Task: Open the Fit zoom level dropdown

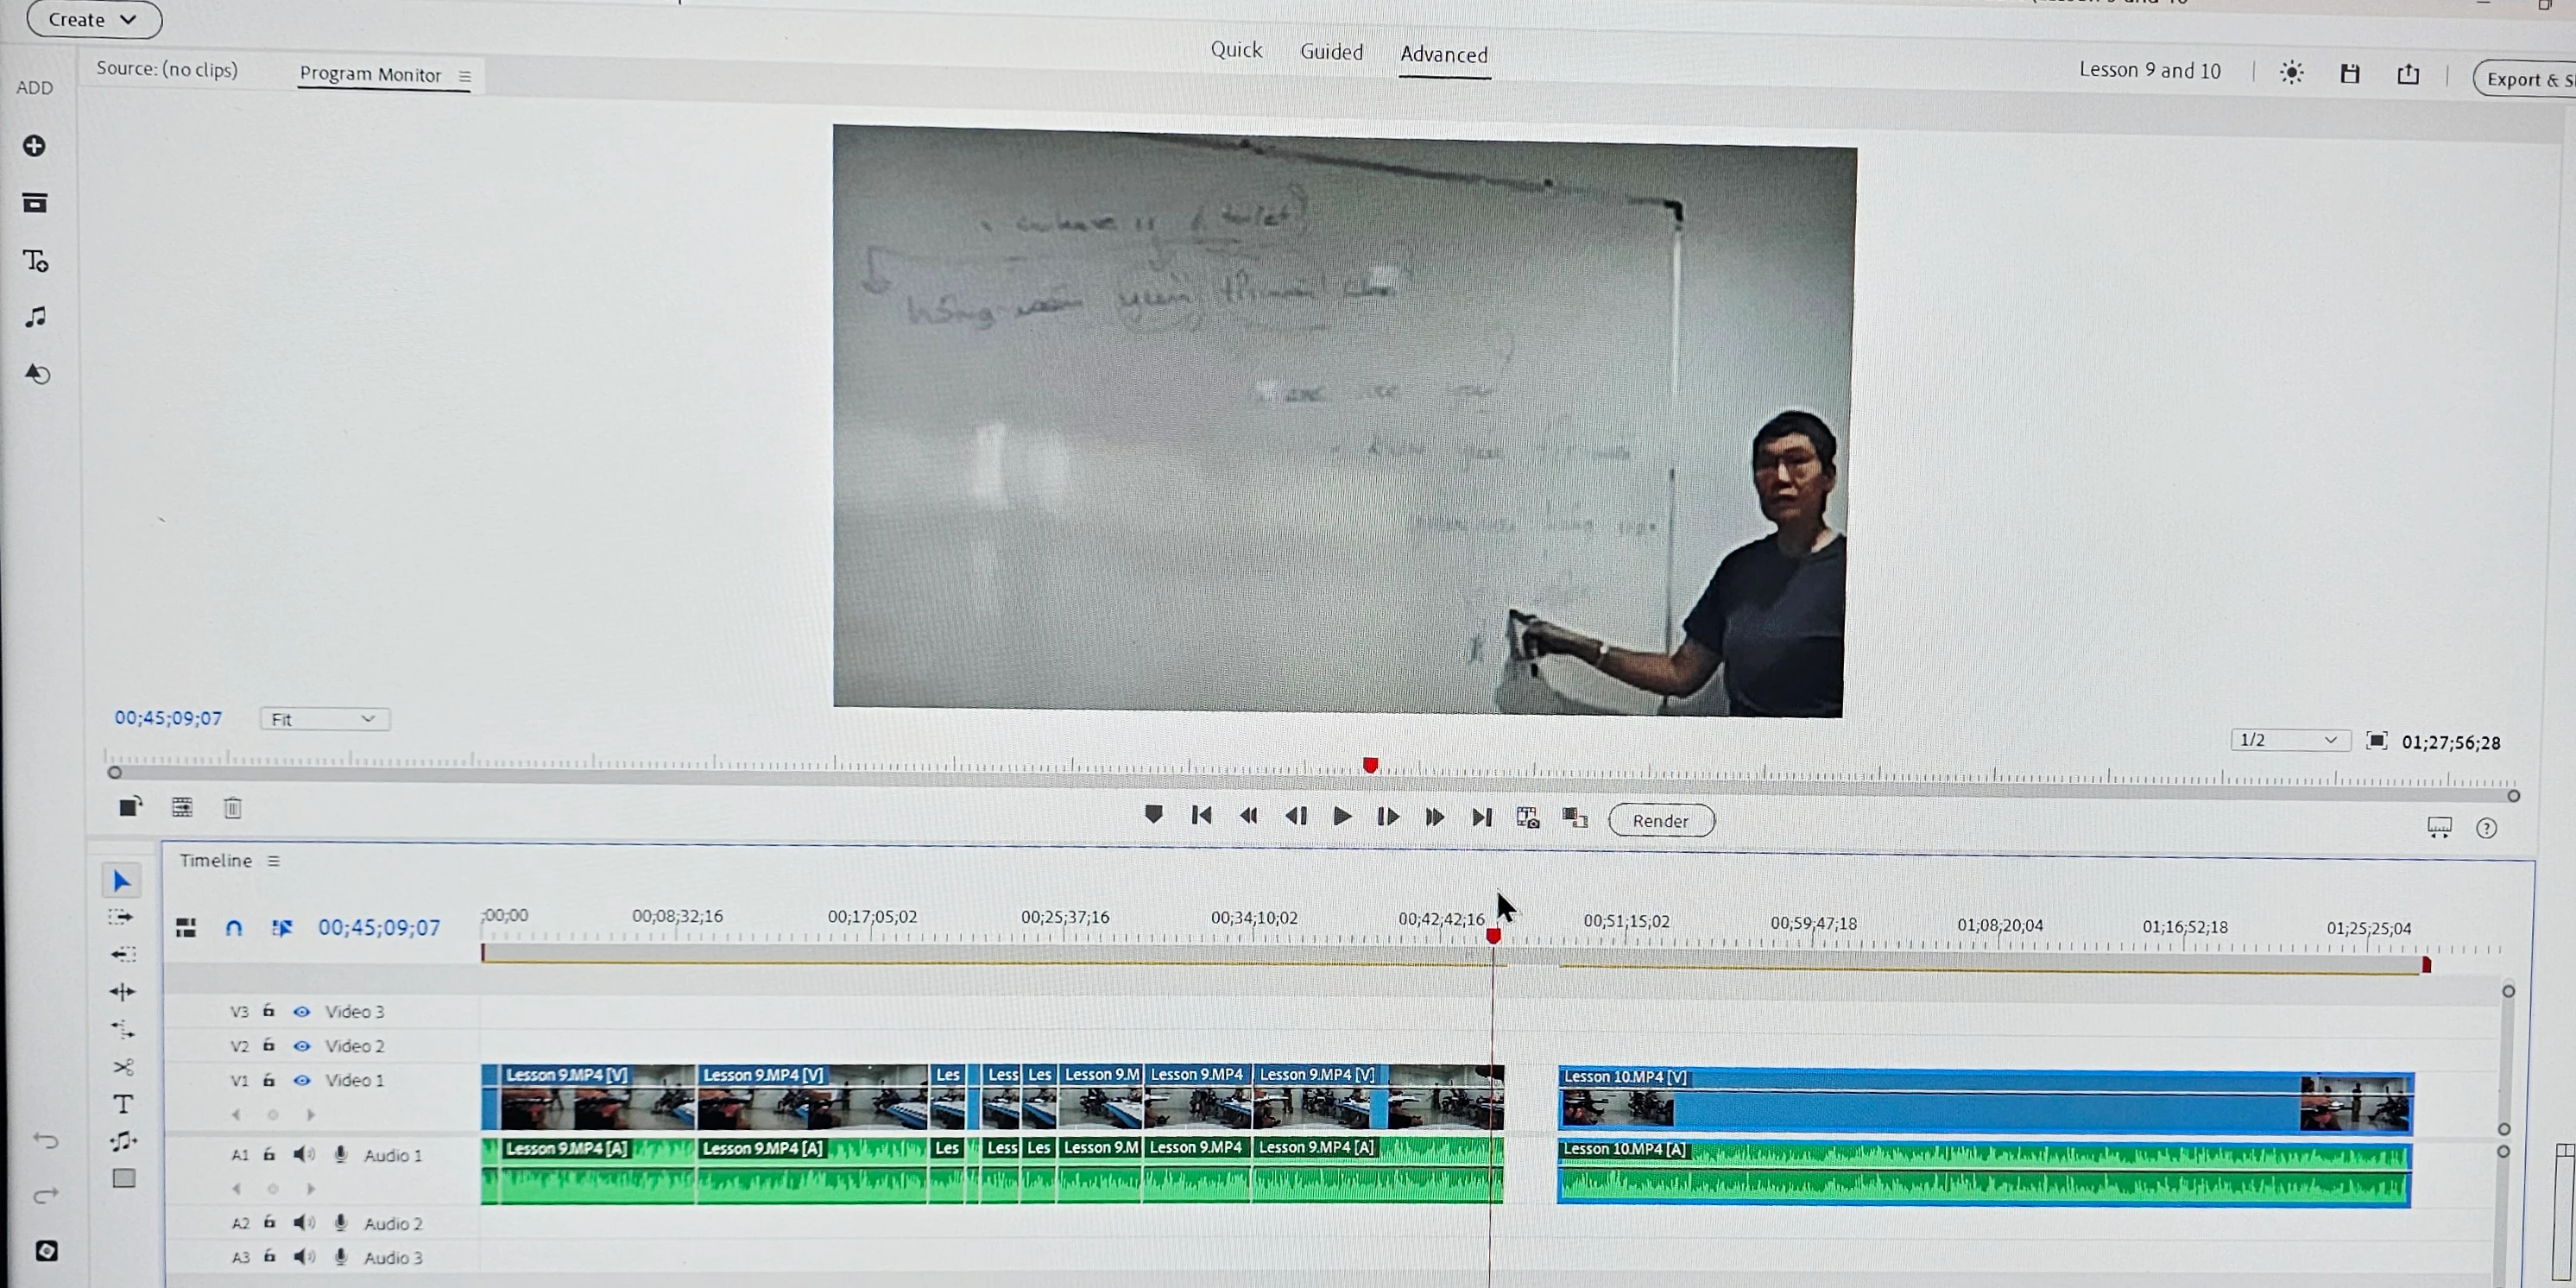Action: tap(324, 719)
